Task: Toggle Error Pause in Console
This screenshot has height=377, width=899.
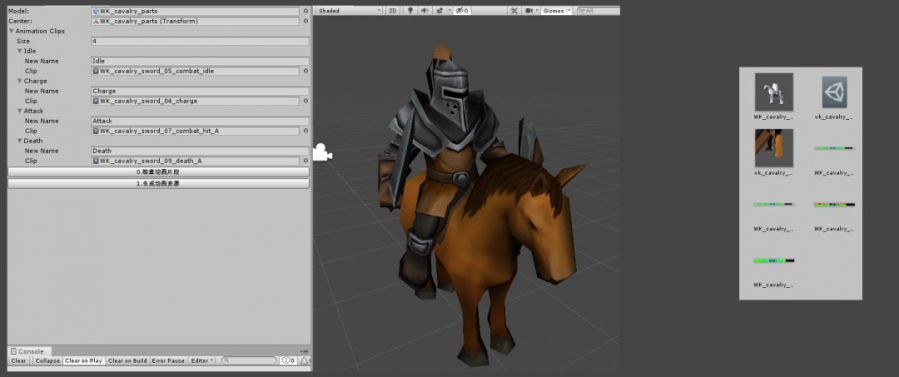Action: (169, 361)
